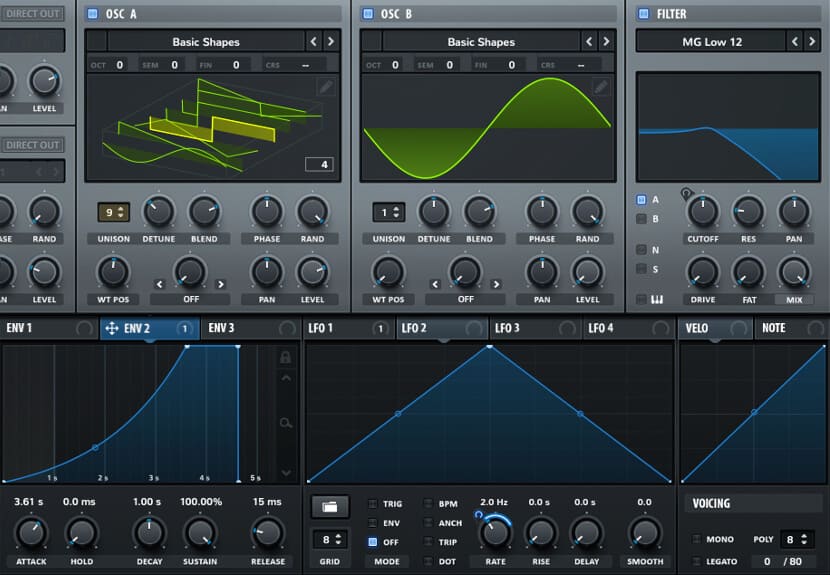Click the OSC A UNISON stepper arrows
This screenshot has width=830, height=575.
point(121,212)
